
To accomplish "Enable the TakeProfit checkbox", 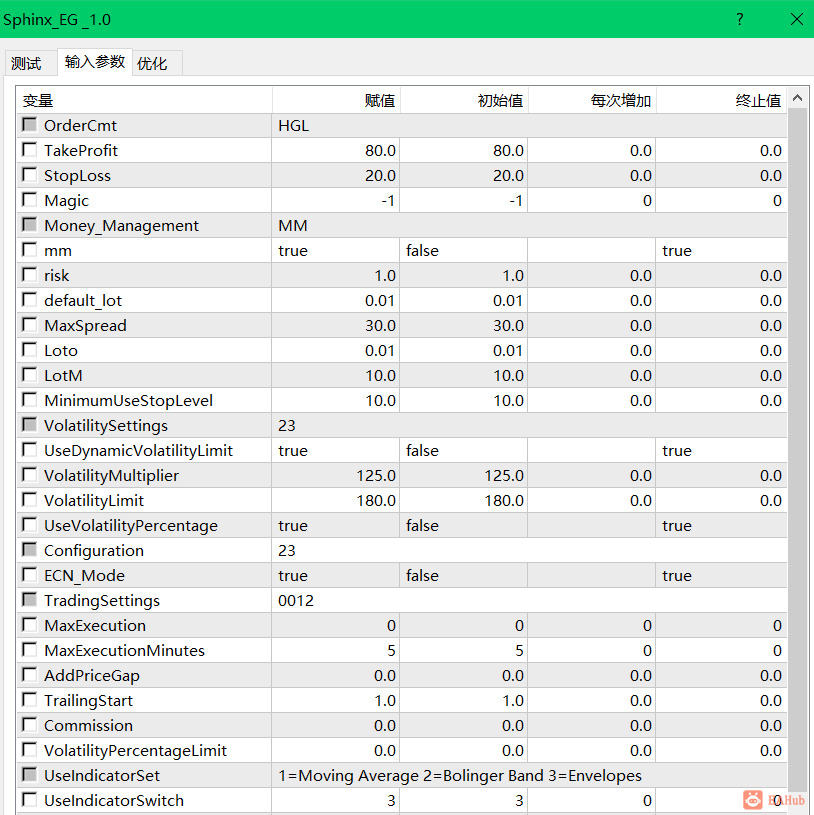I will pos(30,150).
